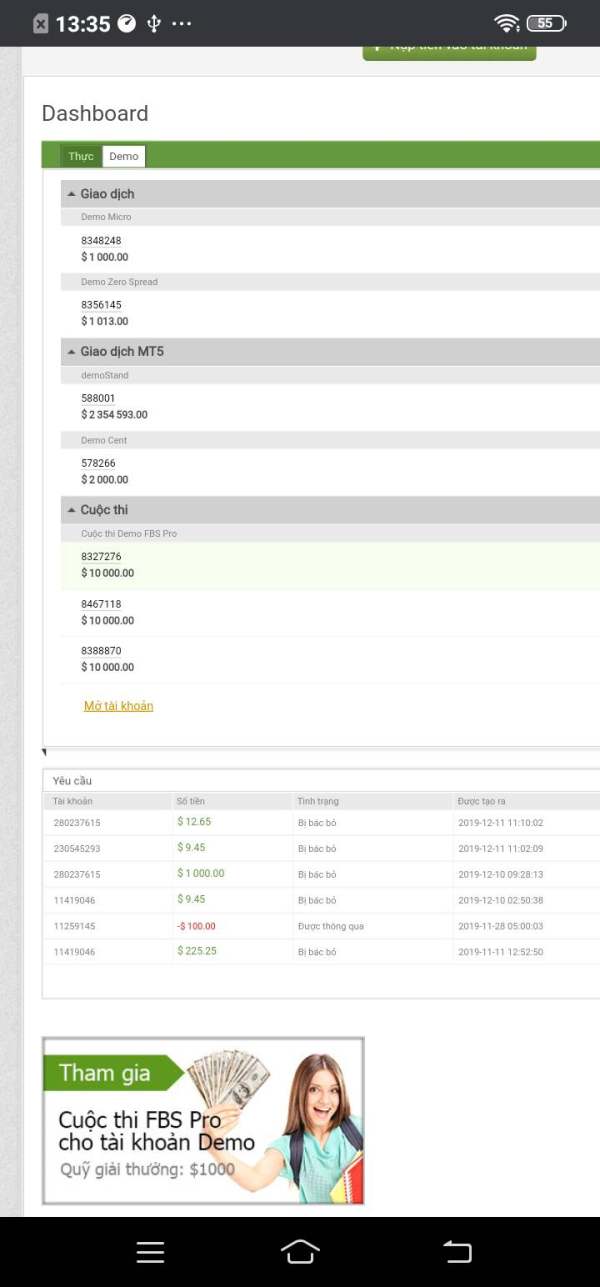Image resolution: width=600 pixels, height=1287 pixels.
Task: Open Demo Zero Spread account 8356145
Action: point(101,305)
